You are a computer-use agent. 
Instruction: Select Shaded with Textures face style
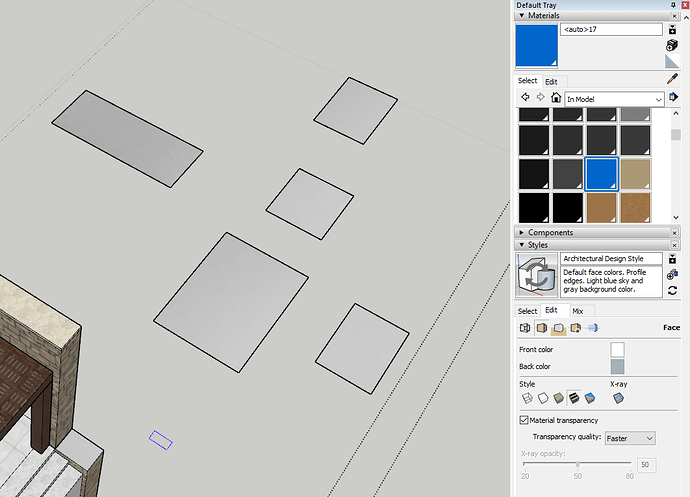click(x=574, y=398)
